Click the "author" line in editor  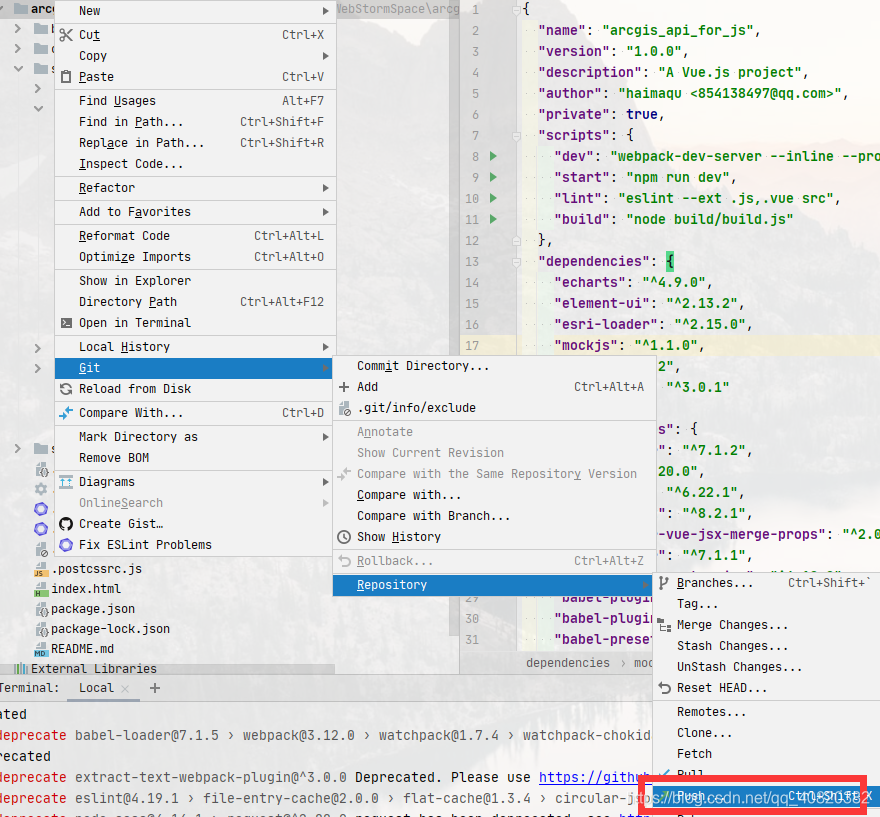click(693, 94)
